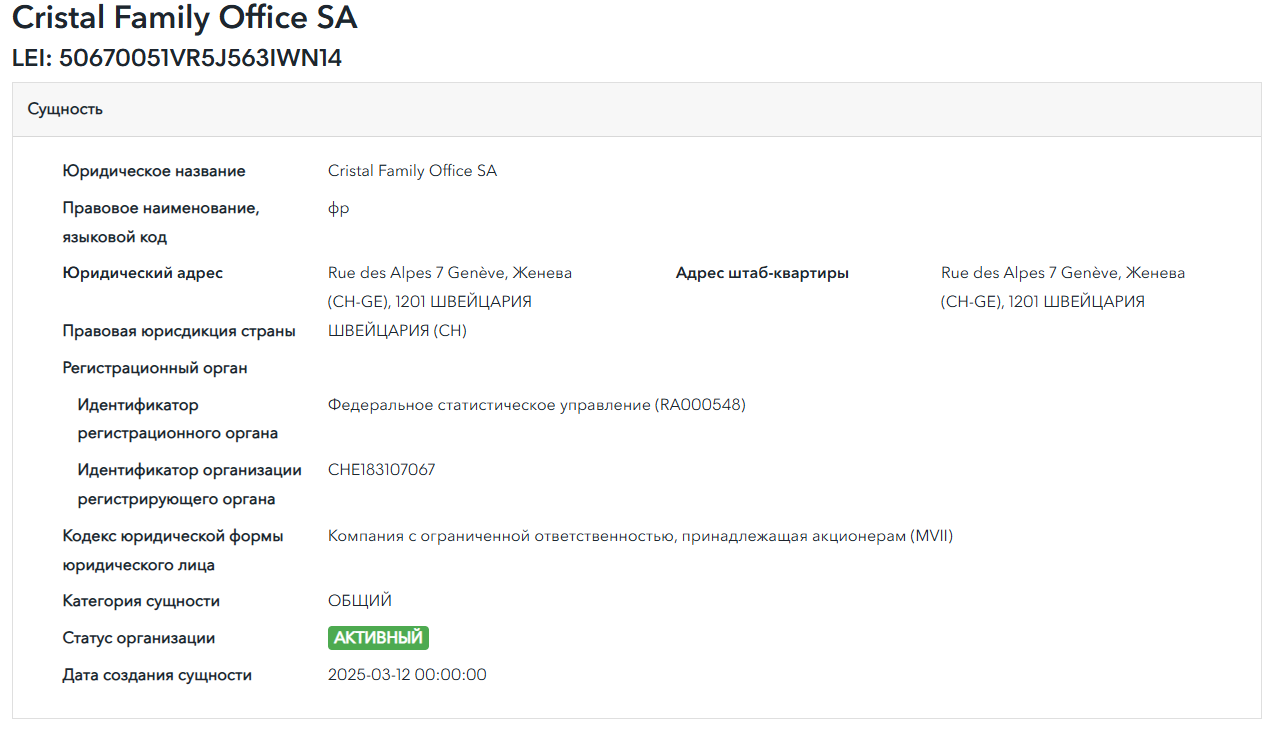Click the Статус организации label
This screenshot has width=1268, height=733.
coord(139,638)
